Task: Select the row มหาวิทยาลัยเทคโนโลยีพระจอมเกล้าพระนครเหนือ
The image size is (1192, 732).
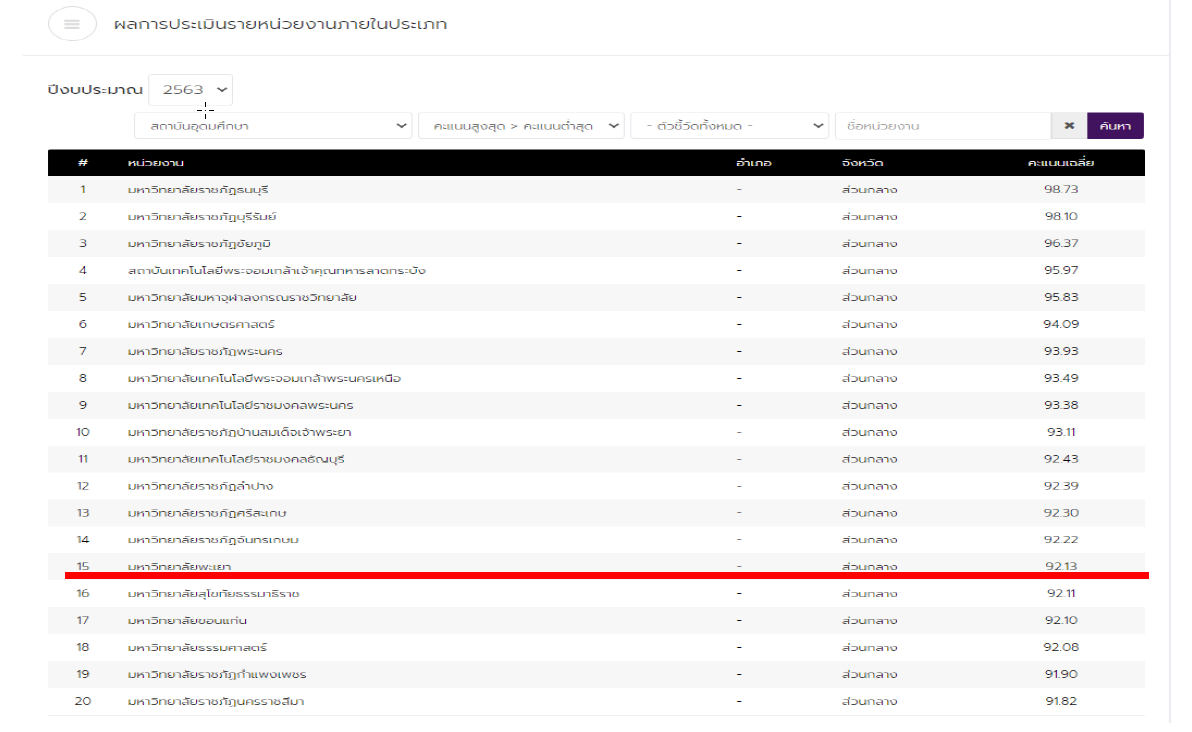Action: (596, 379)
